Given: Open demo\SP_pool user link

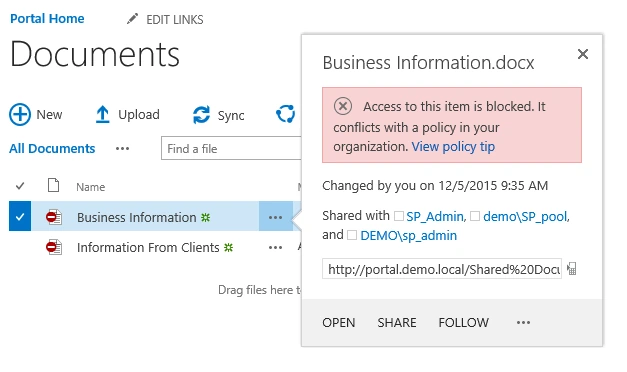Looking at the screenshot, I should pos(525,216).
